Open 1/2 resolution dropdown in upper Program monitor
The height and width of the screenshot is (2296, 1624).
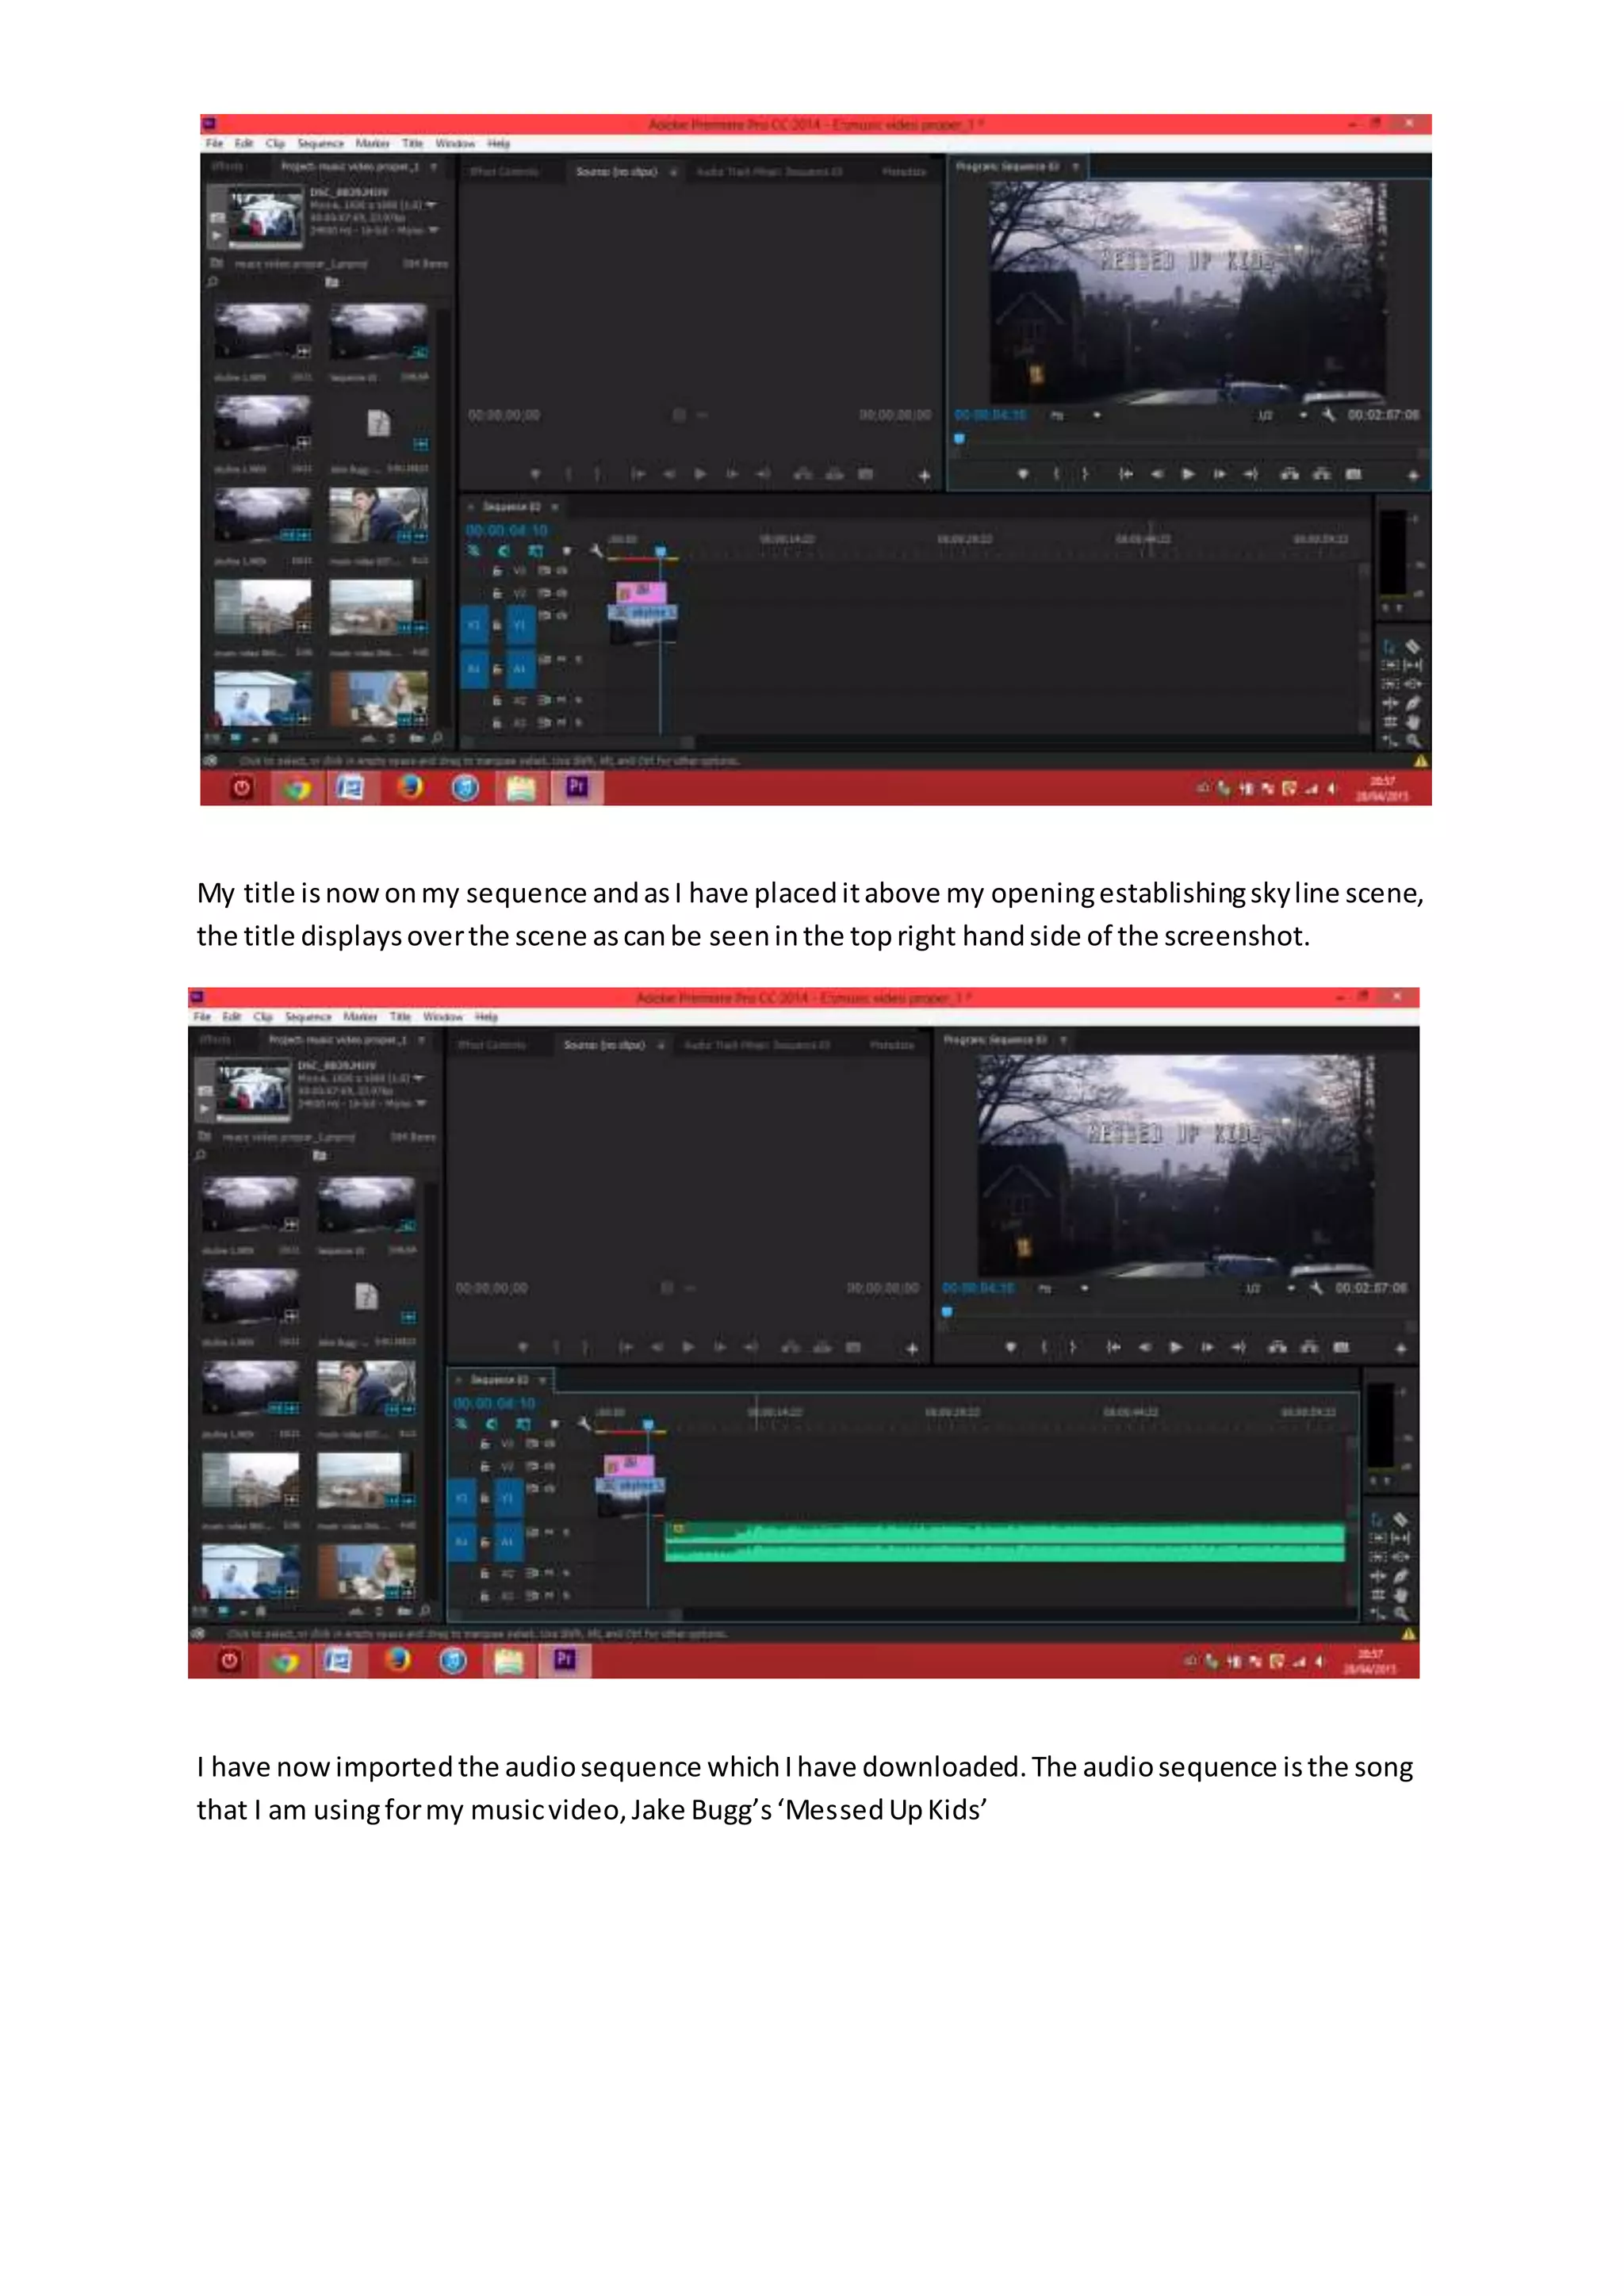[1302, 415]
